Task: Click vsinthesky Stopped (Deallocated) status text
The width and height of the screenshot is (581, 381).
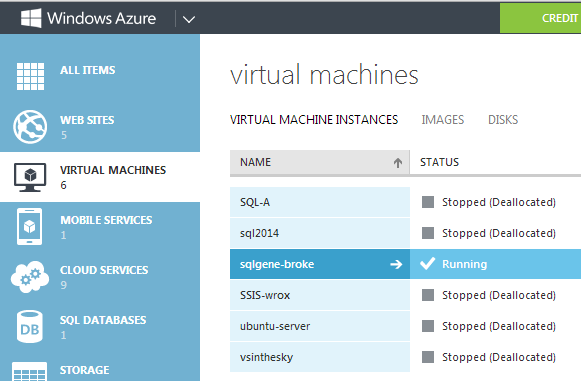Action: click(499, 358)
